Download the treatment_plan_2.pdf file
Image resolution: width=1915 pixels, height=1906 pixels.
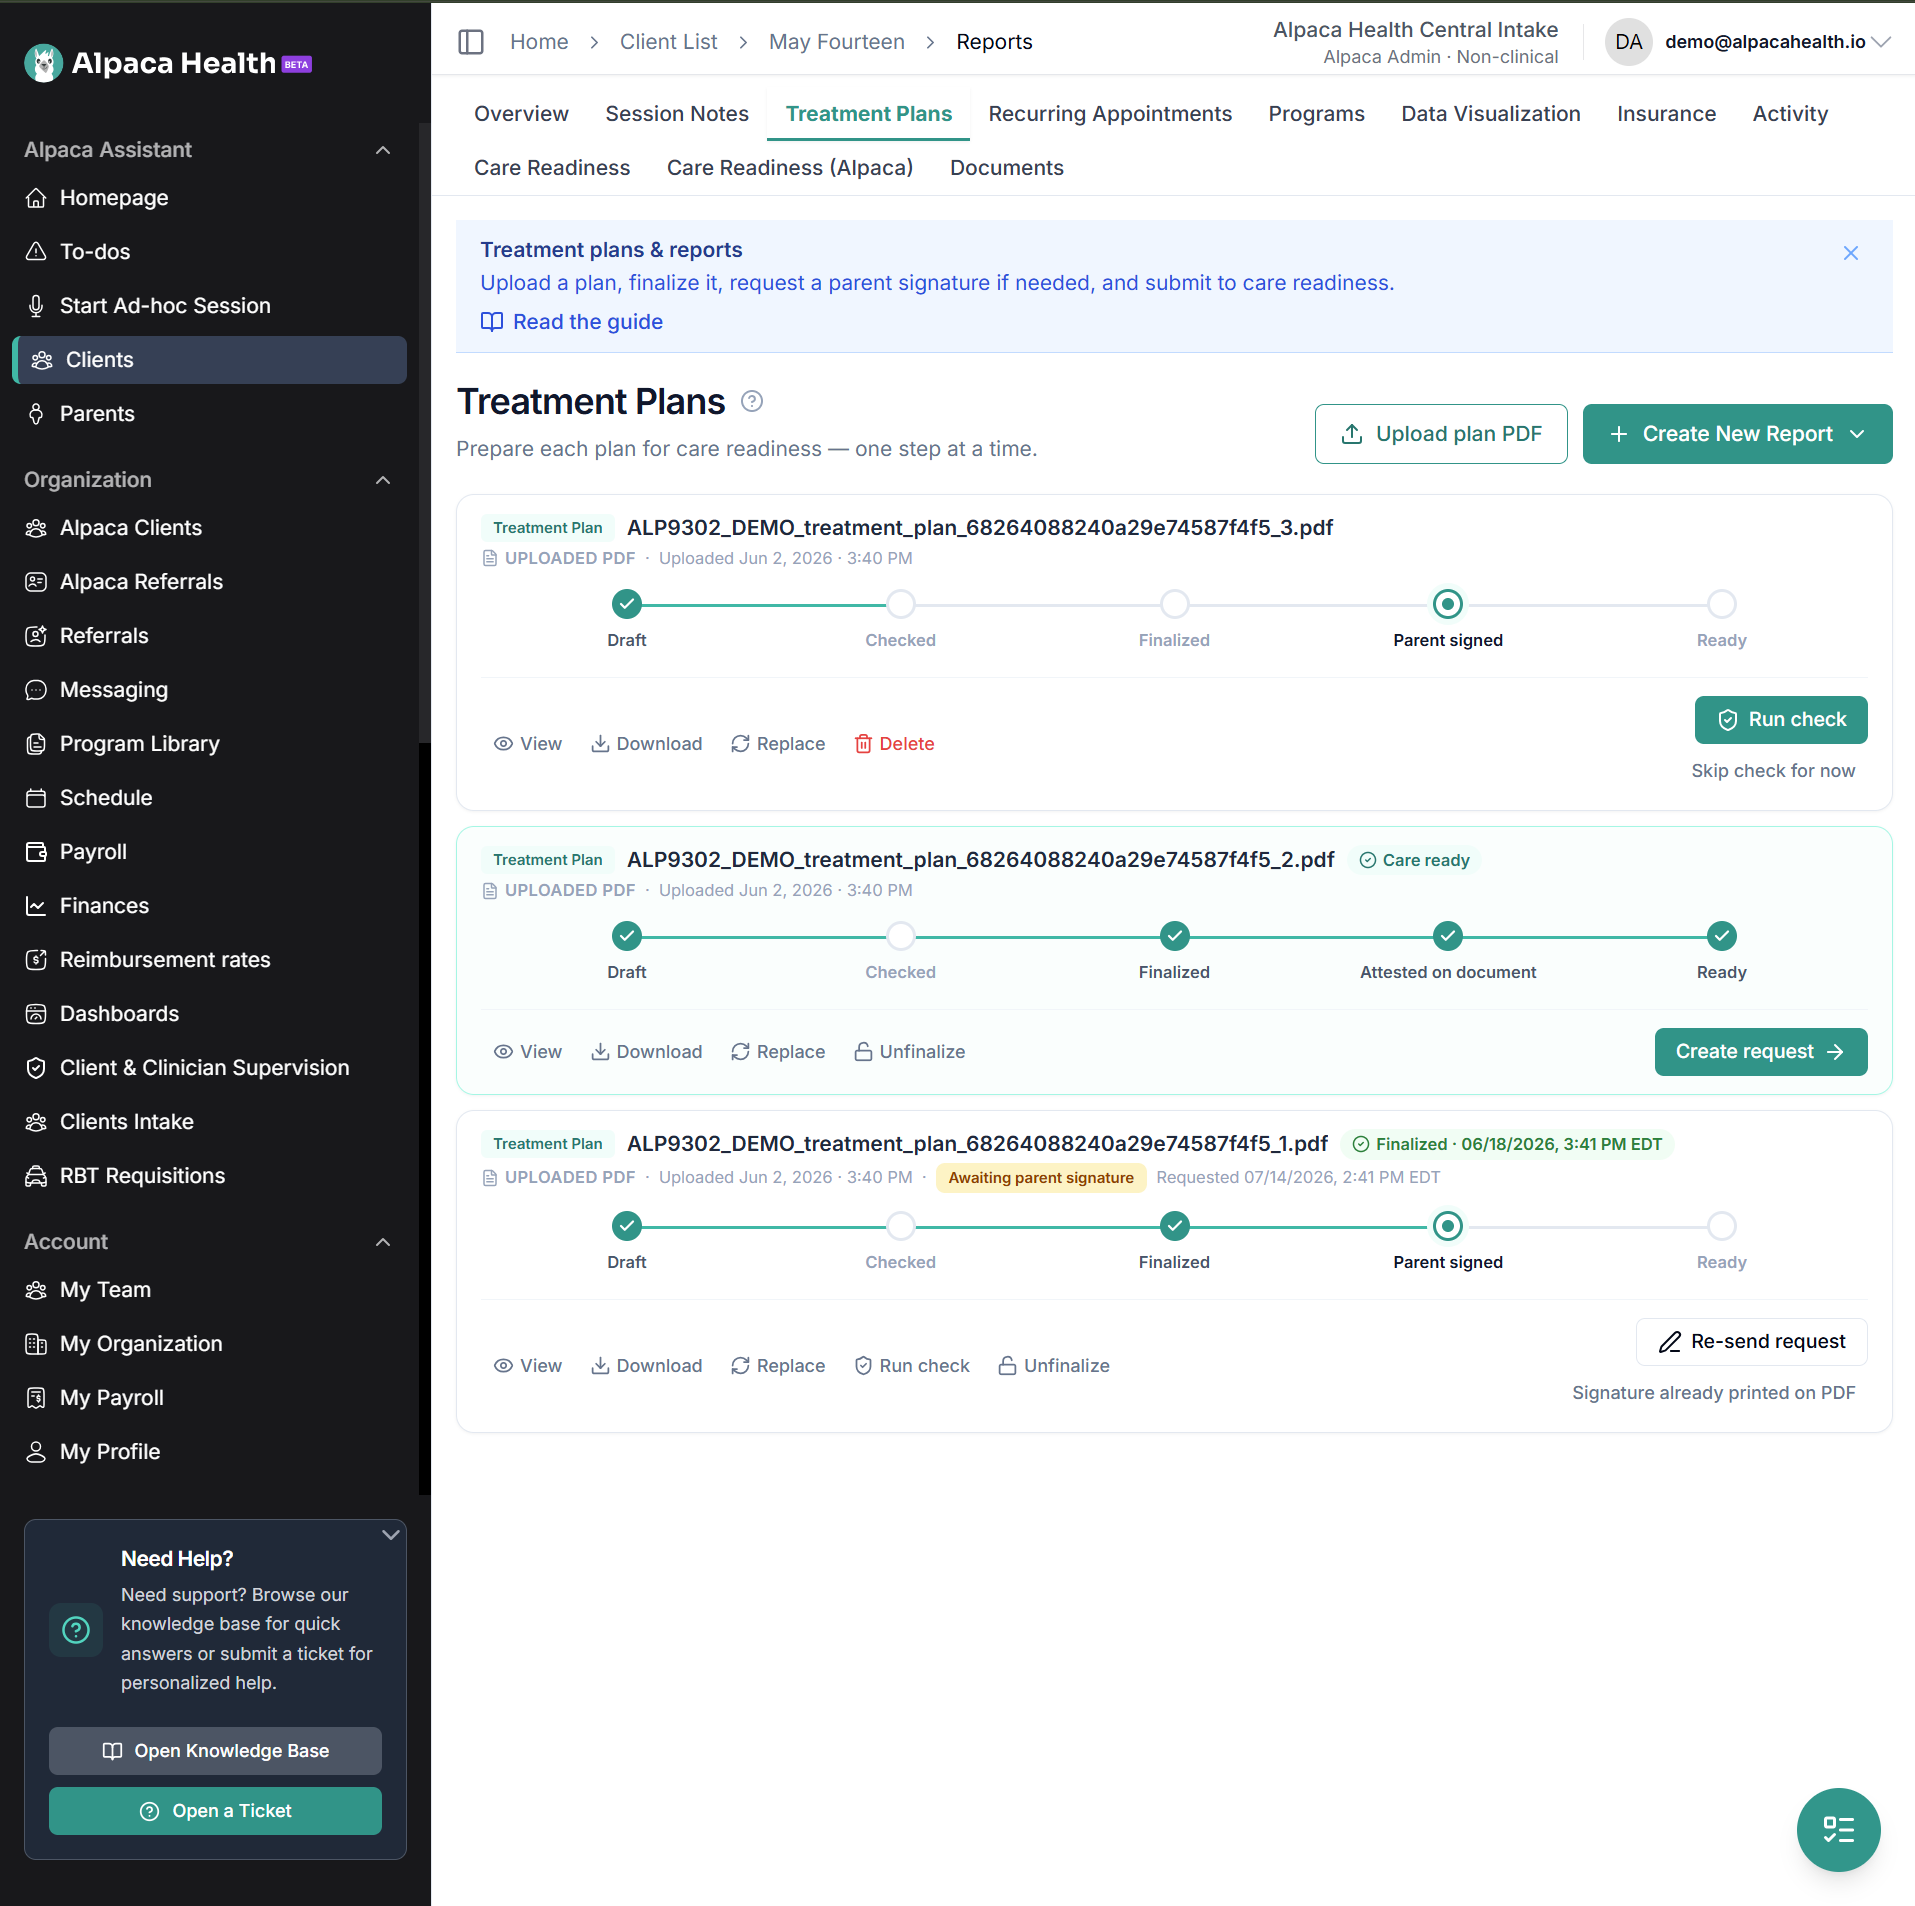[x=647, y=1052]
